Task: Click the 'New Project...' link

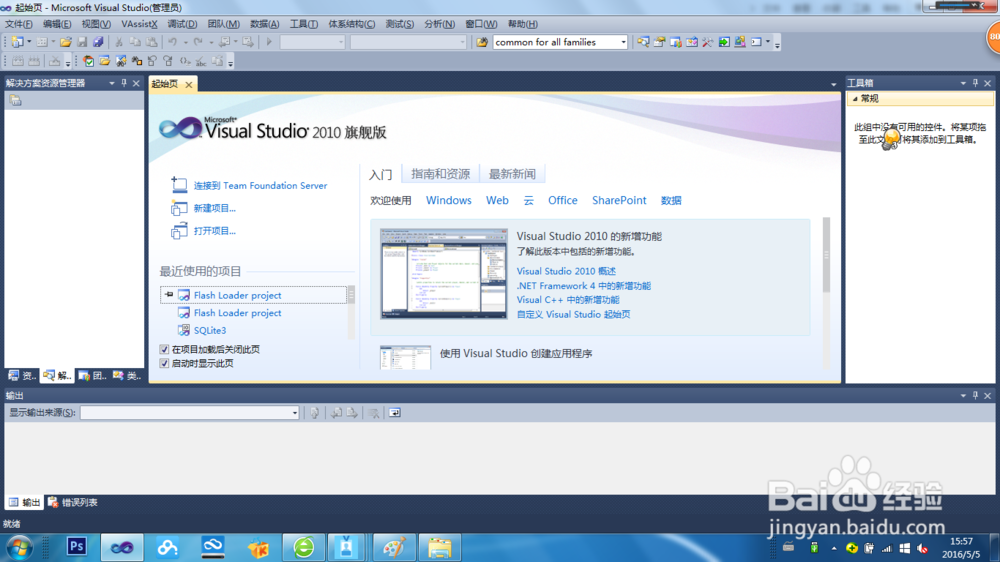Action: click(214, 208)
